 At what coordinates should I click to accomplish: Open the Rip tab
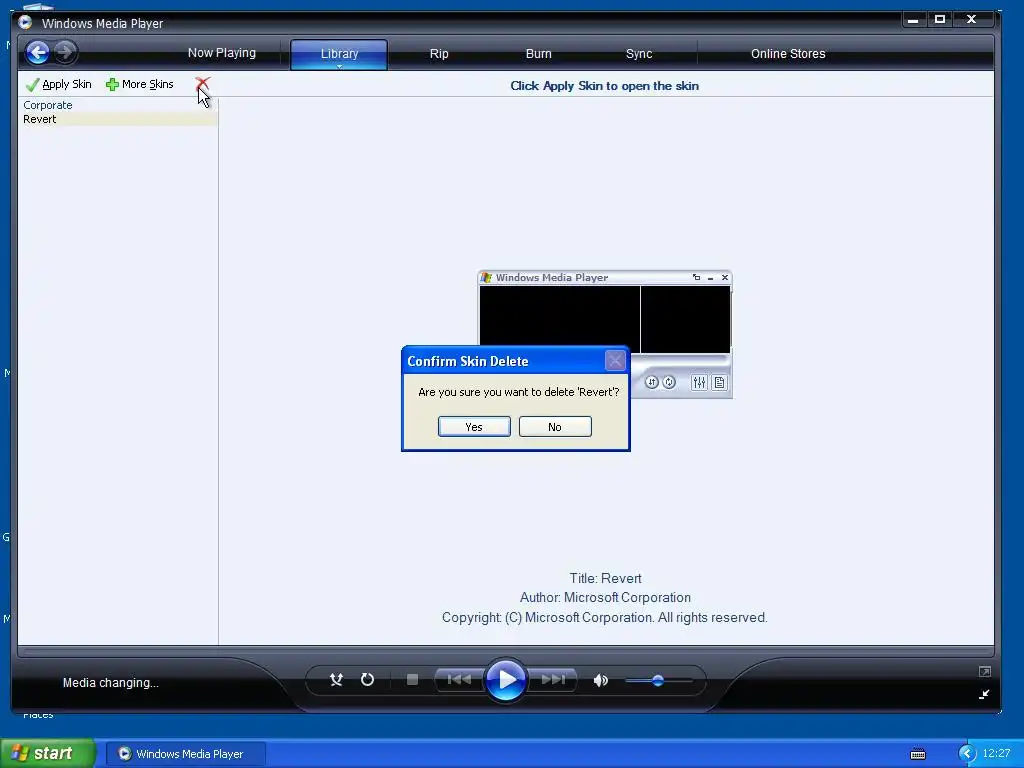click(439, 54)
